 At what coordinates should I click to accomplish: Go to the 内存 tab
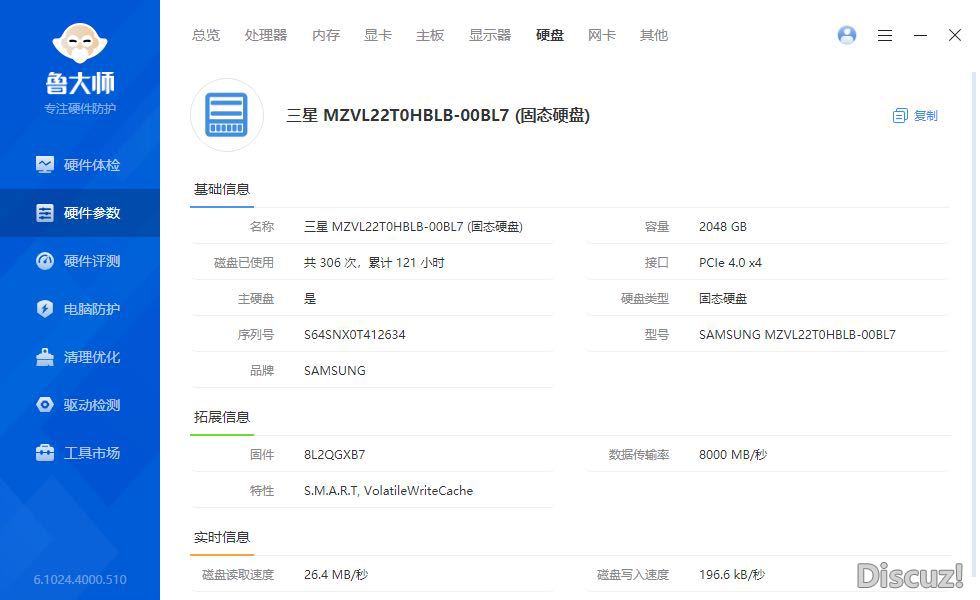point(326,35)
